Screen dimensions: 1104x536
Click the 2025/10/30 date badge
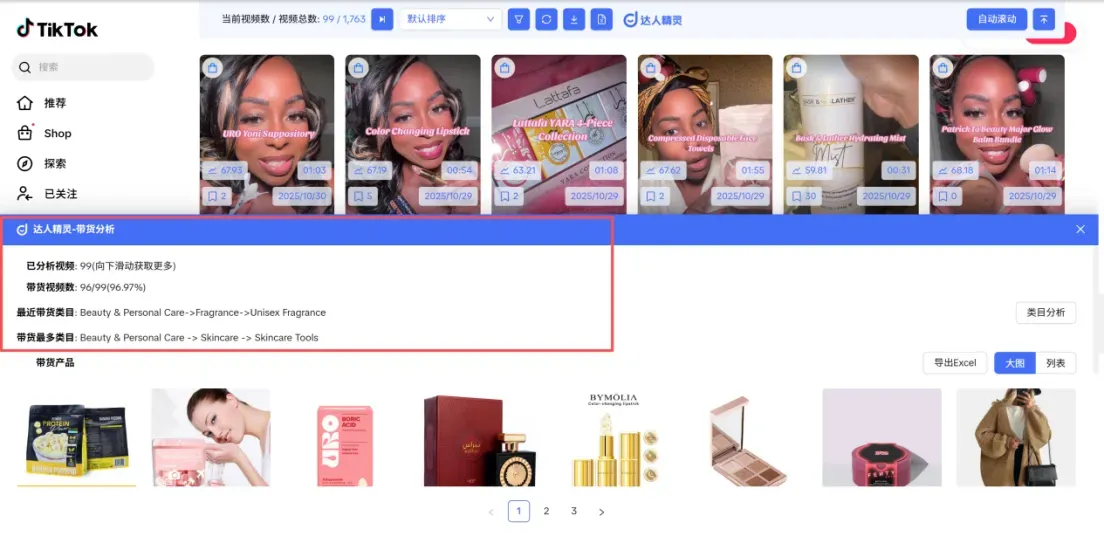click(301, 196)
